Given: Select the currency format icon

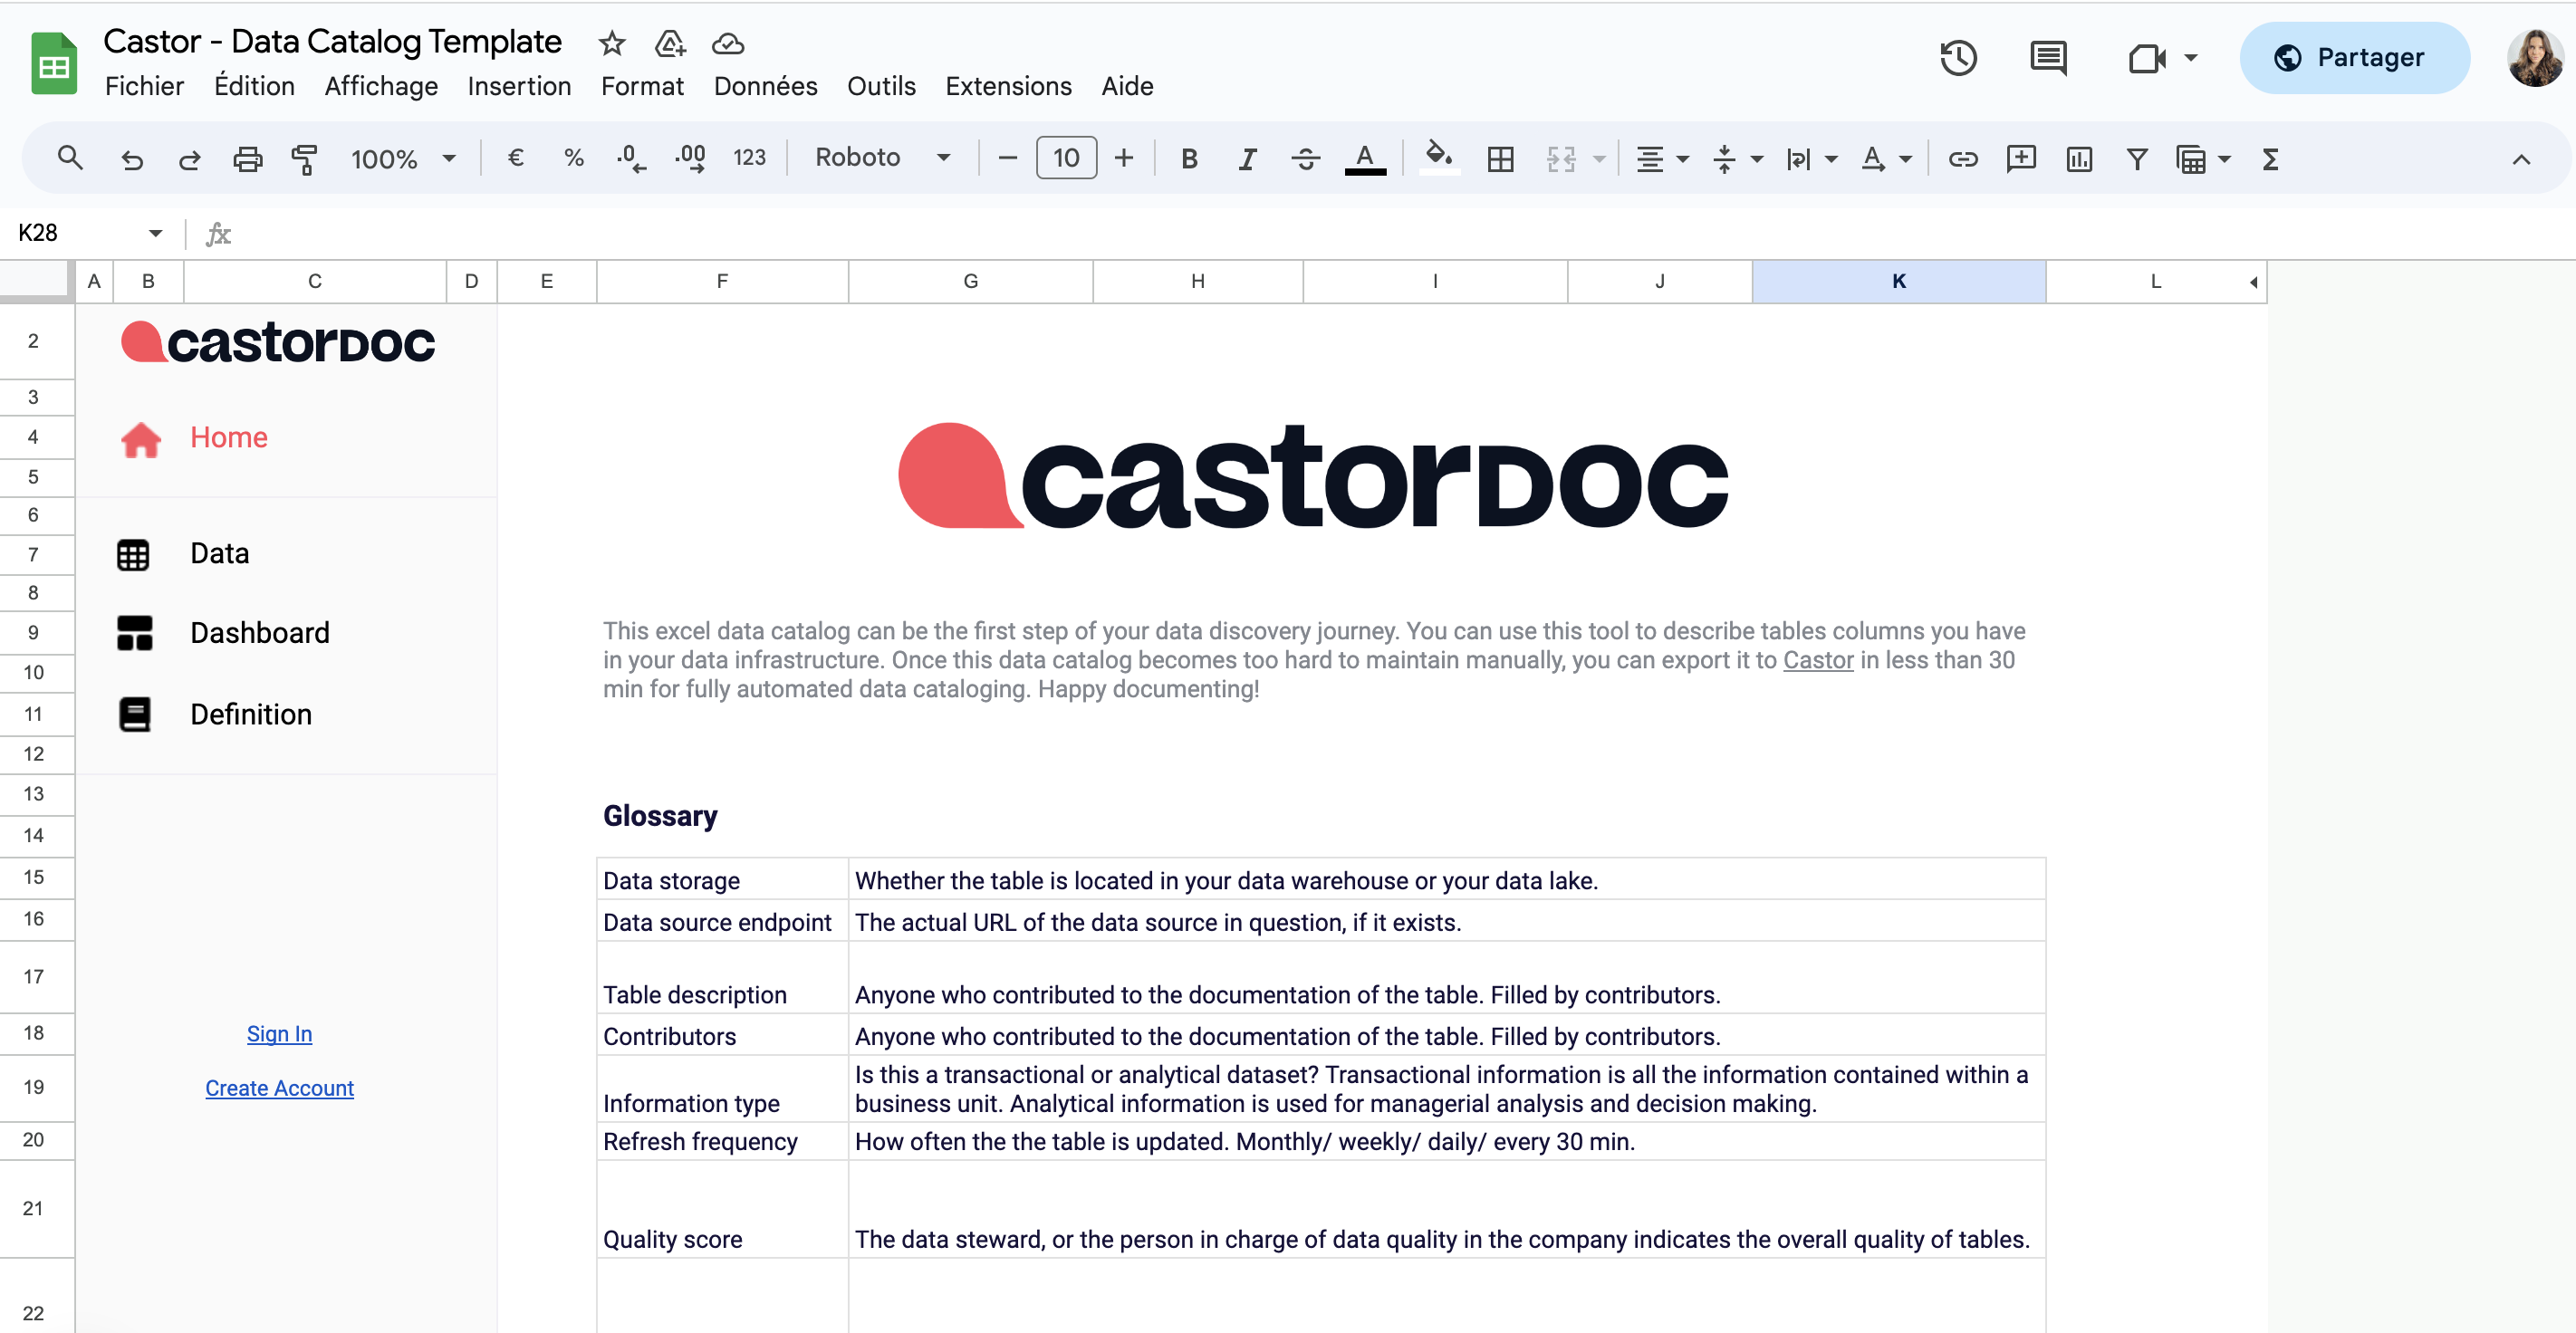Looking at the screenshot, I should pos(516,158).
